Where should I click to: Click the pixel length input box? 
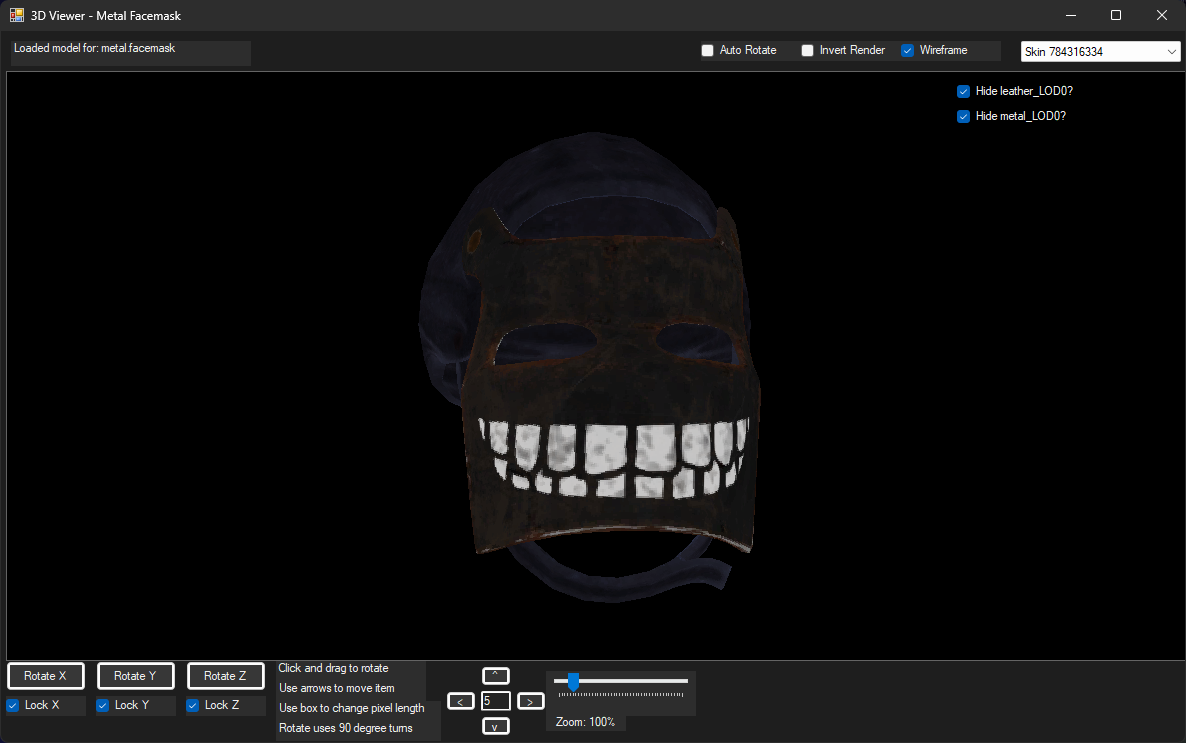point(495,700)
